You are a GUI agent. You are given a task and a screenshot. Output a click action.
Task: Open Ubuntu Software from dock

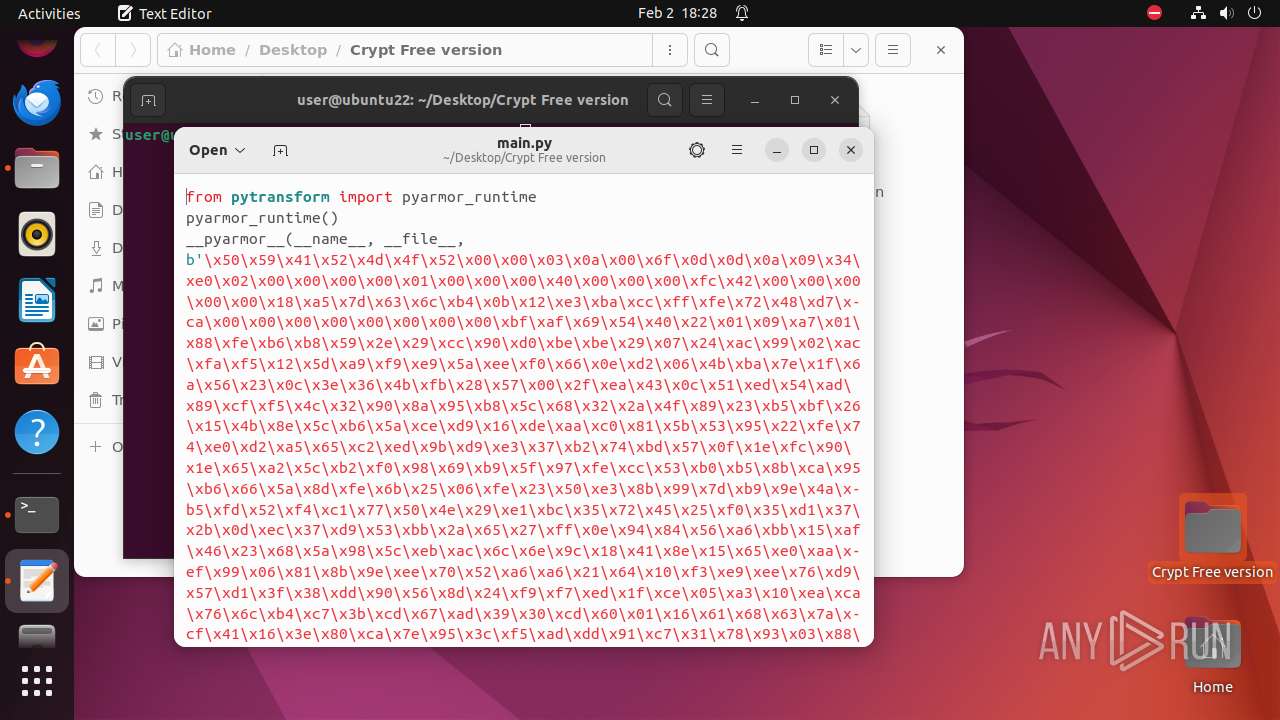click(x=37, y=366)
